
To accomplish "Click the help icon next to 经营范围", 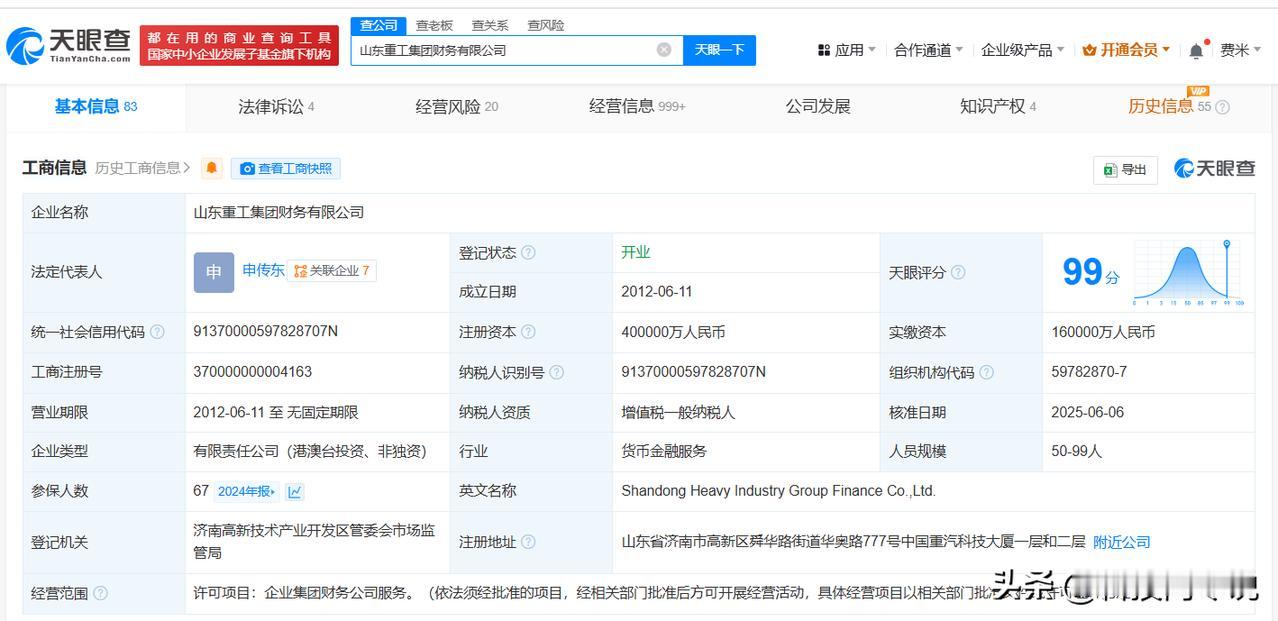I will [x=100, y=593].
